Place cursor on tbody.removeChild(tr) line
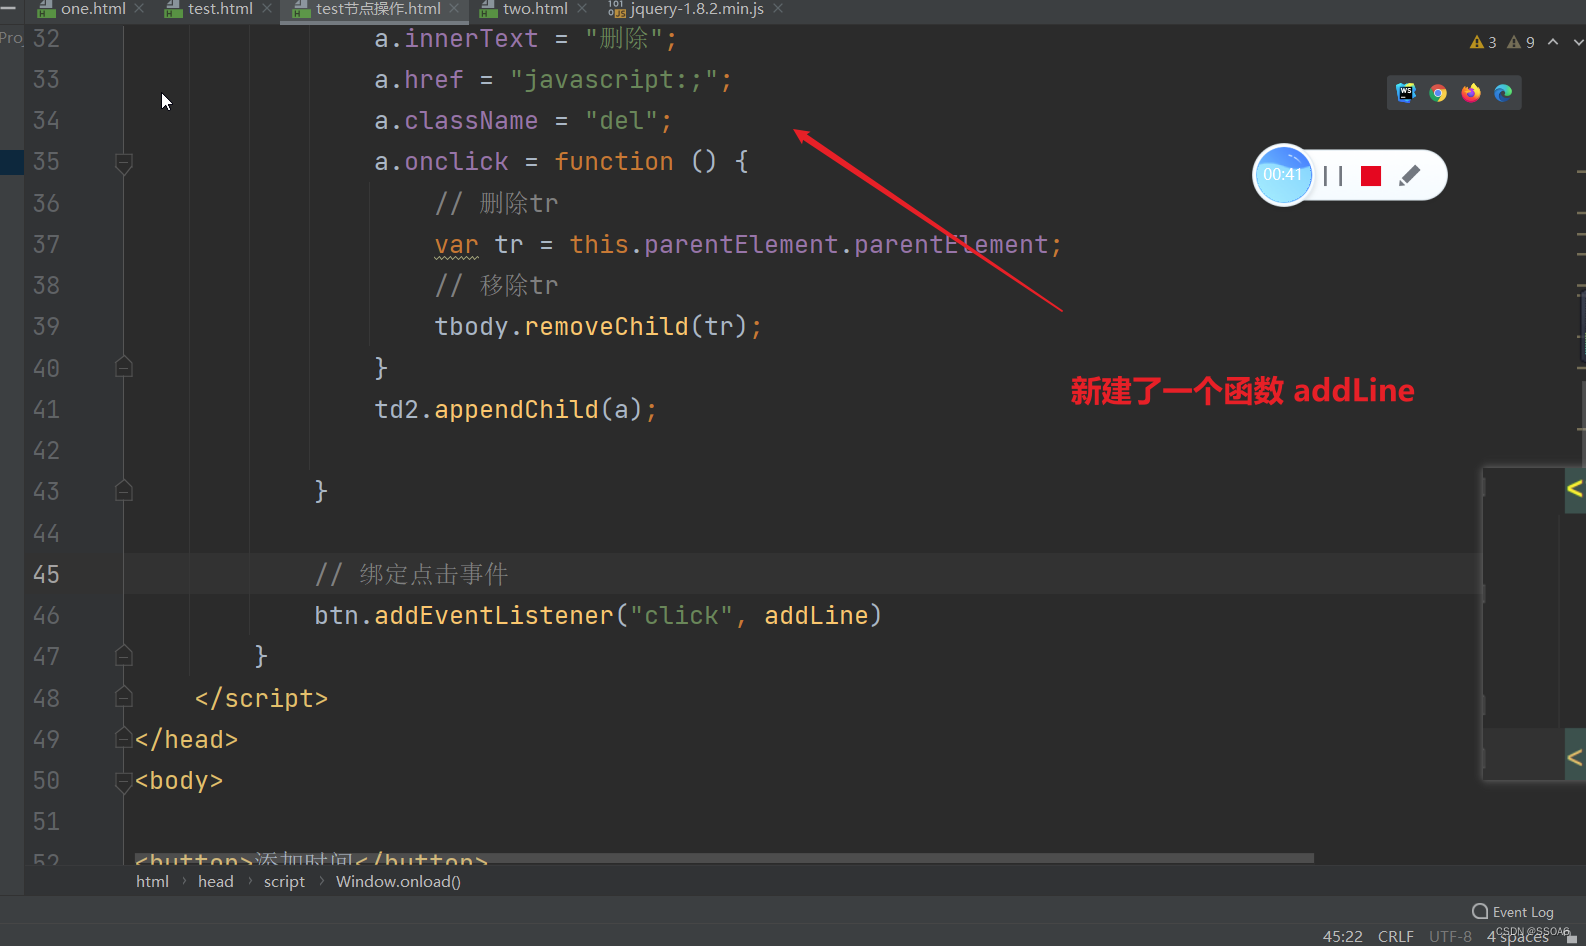 click(598, 327)
